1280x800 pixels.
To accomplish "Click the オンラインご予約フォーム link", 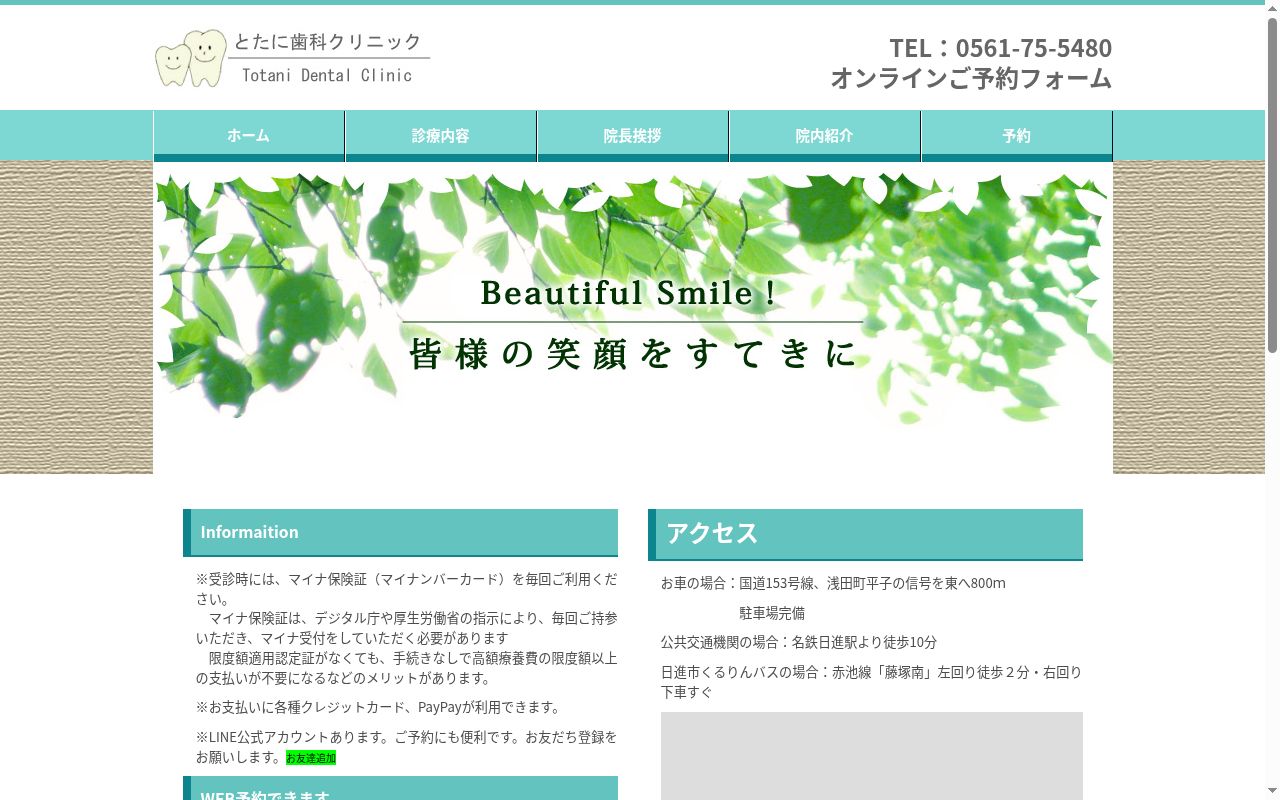I will point(971,78).
